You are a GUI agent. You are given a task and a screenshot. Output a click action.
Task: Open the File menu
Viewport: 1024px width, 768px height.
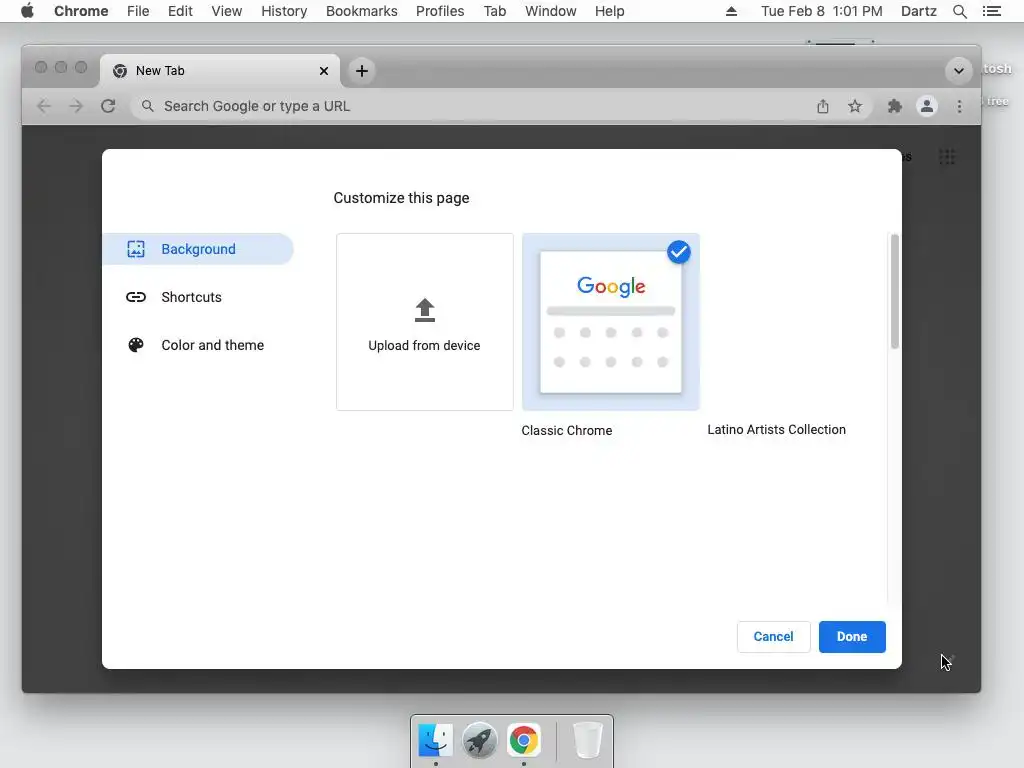138,11
